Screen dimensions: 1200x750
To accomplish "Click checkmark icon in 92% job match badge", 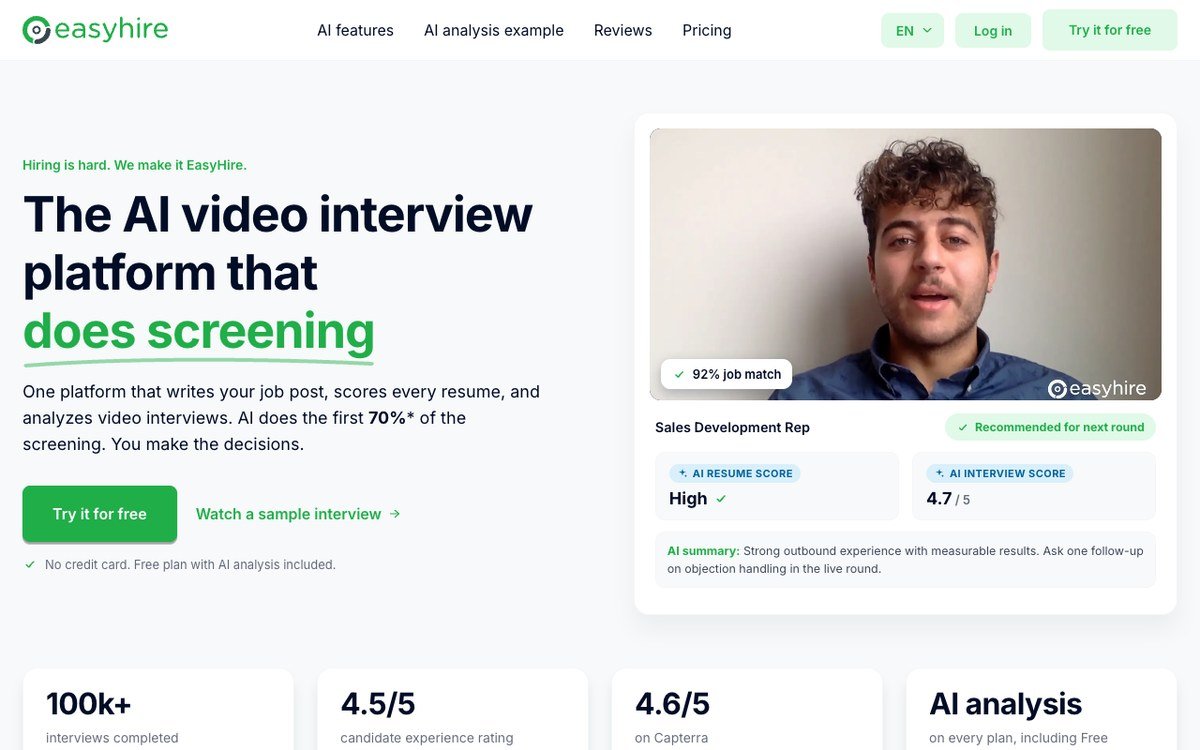I will [x=678, y=374].
